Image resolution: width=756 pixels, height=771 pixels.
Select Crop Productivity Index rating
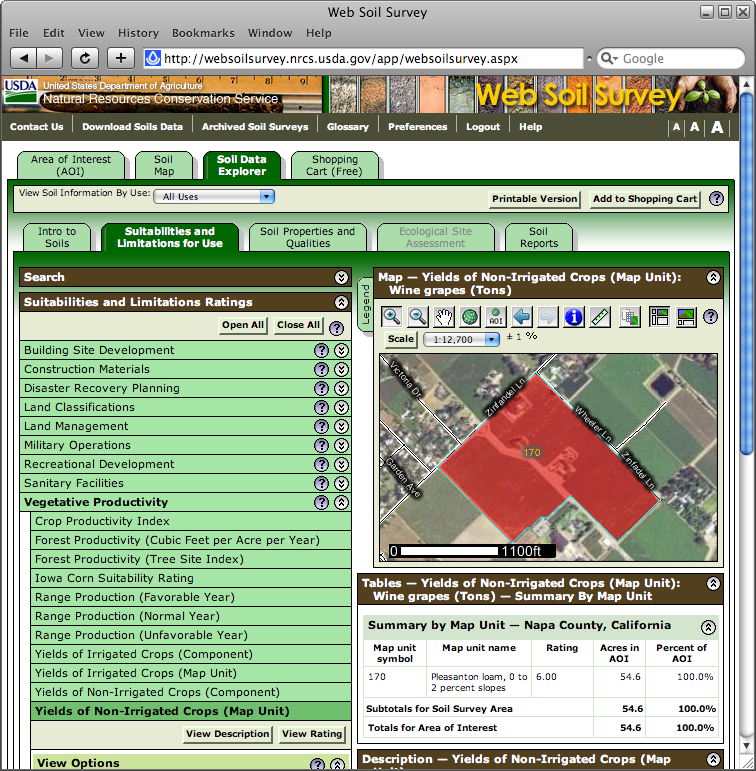click(191, 521)
